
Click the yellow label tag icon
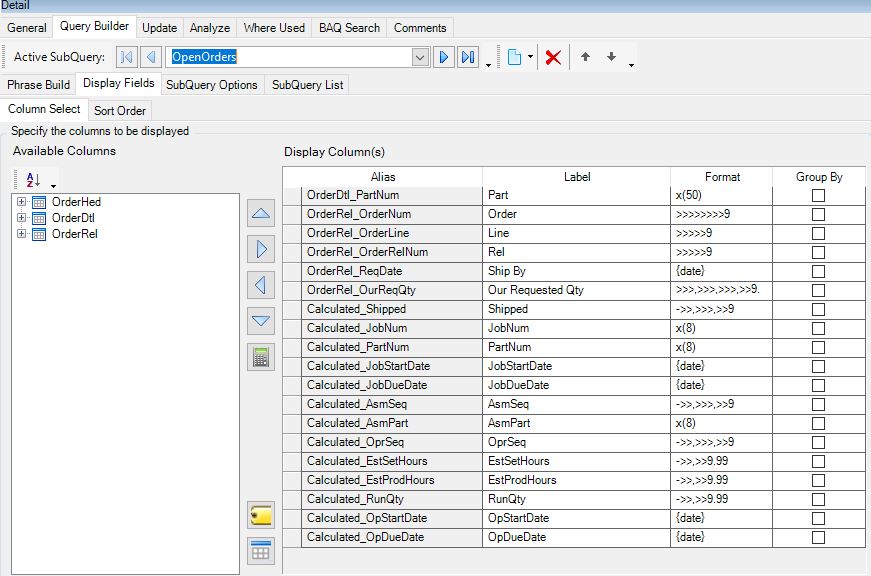coord(261,515)
